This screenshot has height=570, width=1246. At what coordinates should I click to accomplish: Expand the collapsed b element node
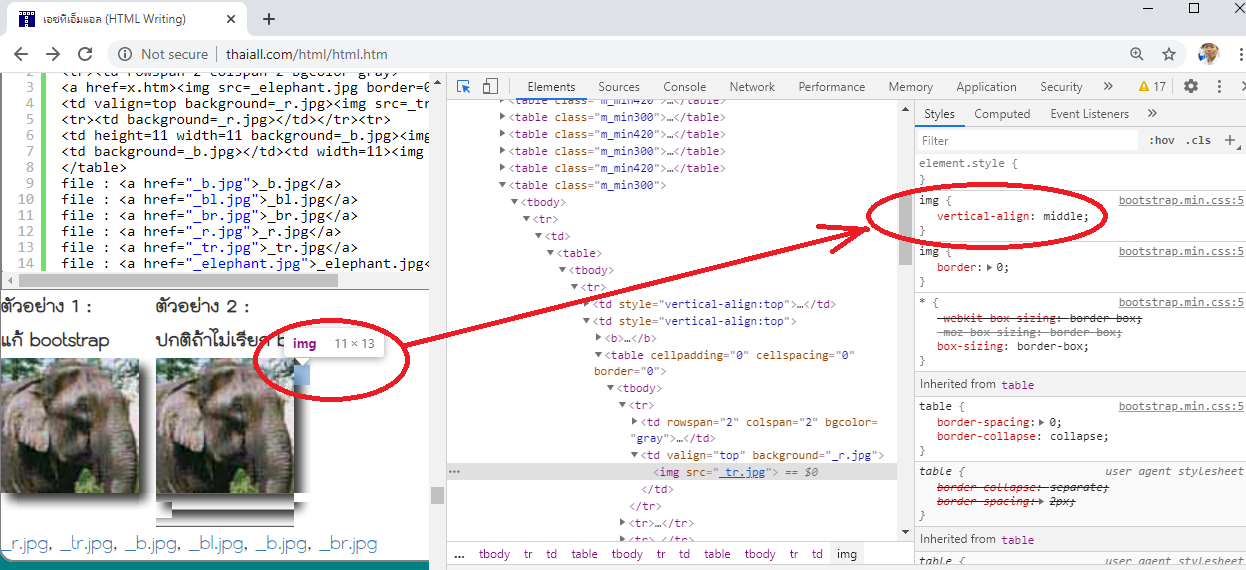(597, 338)
